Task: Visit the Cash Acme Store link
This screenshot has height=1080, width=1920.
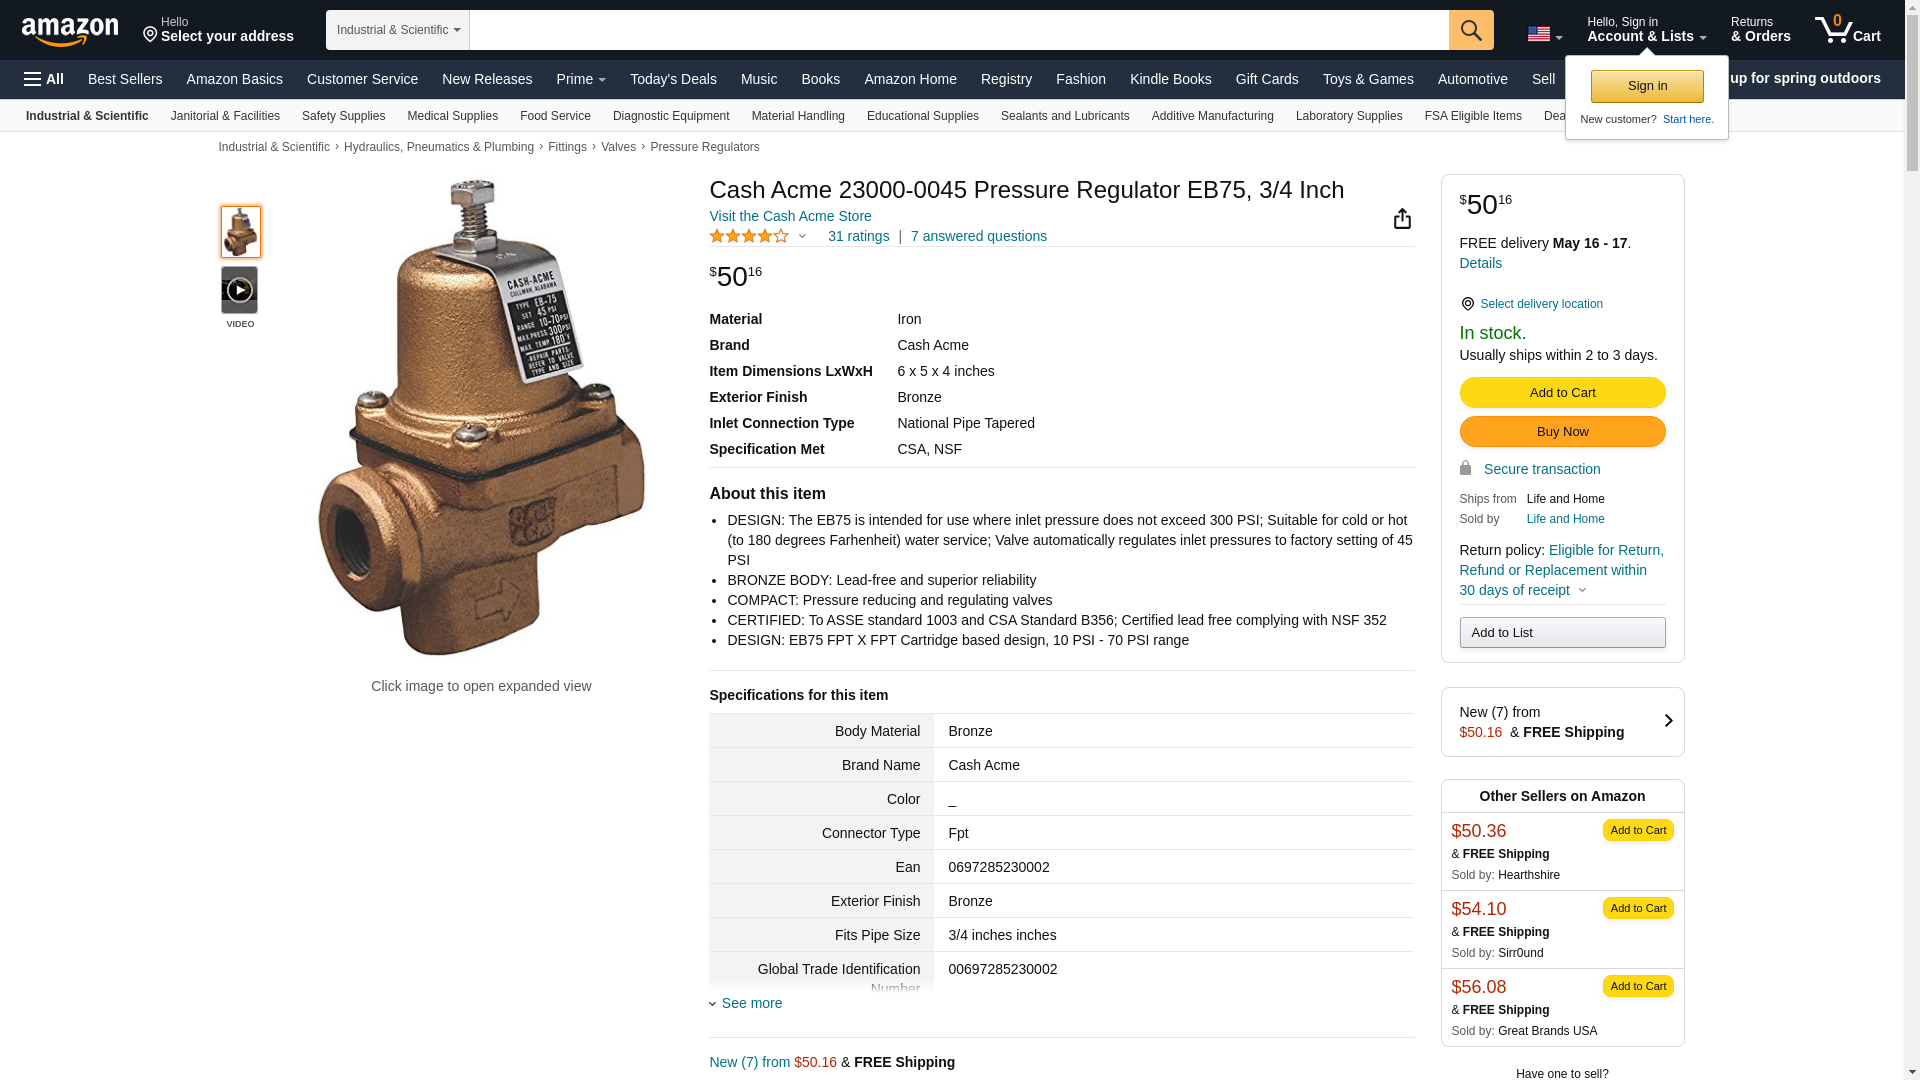Action: tap(790, 216)
